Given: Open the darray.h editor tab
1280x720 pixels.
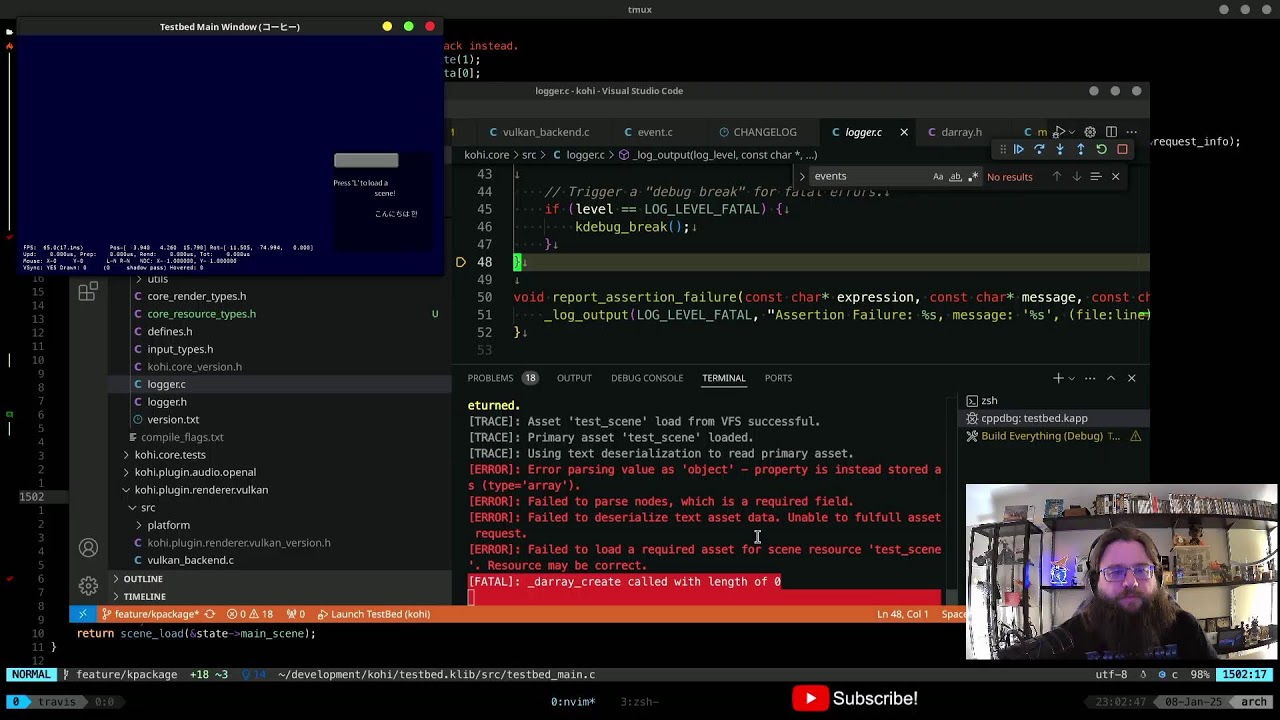Looking at the screenshot, I should point(961,132).
